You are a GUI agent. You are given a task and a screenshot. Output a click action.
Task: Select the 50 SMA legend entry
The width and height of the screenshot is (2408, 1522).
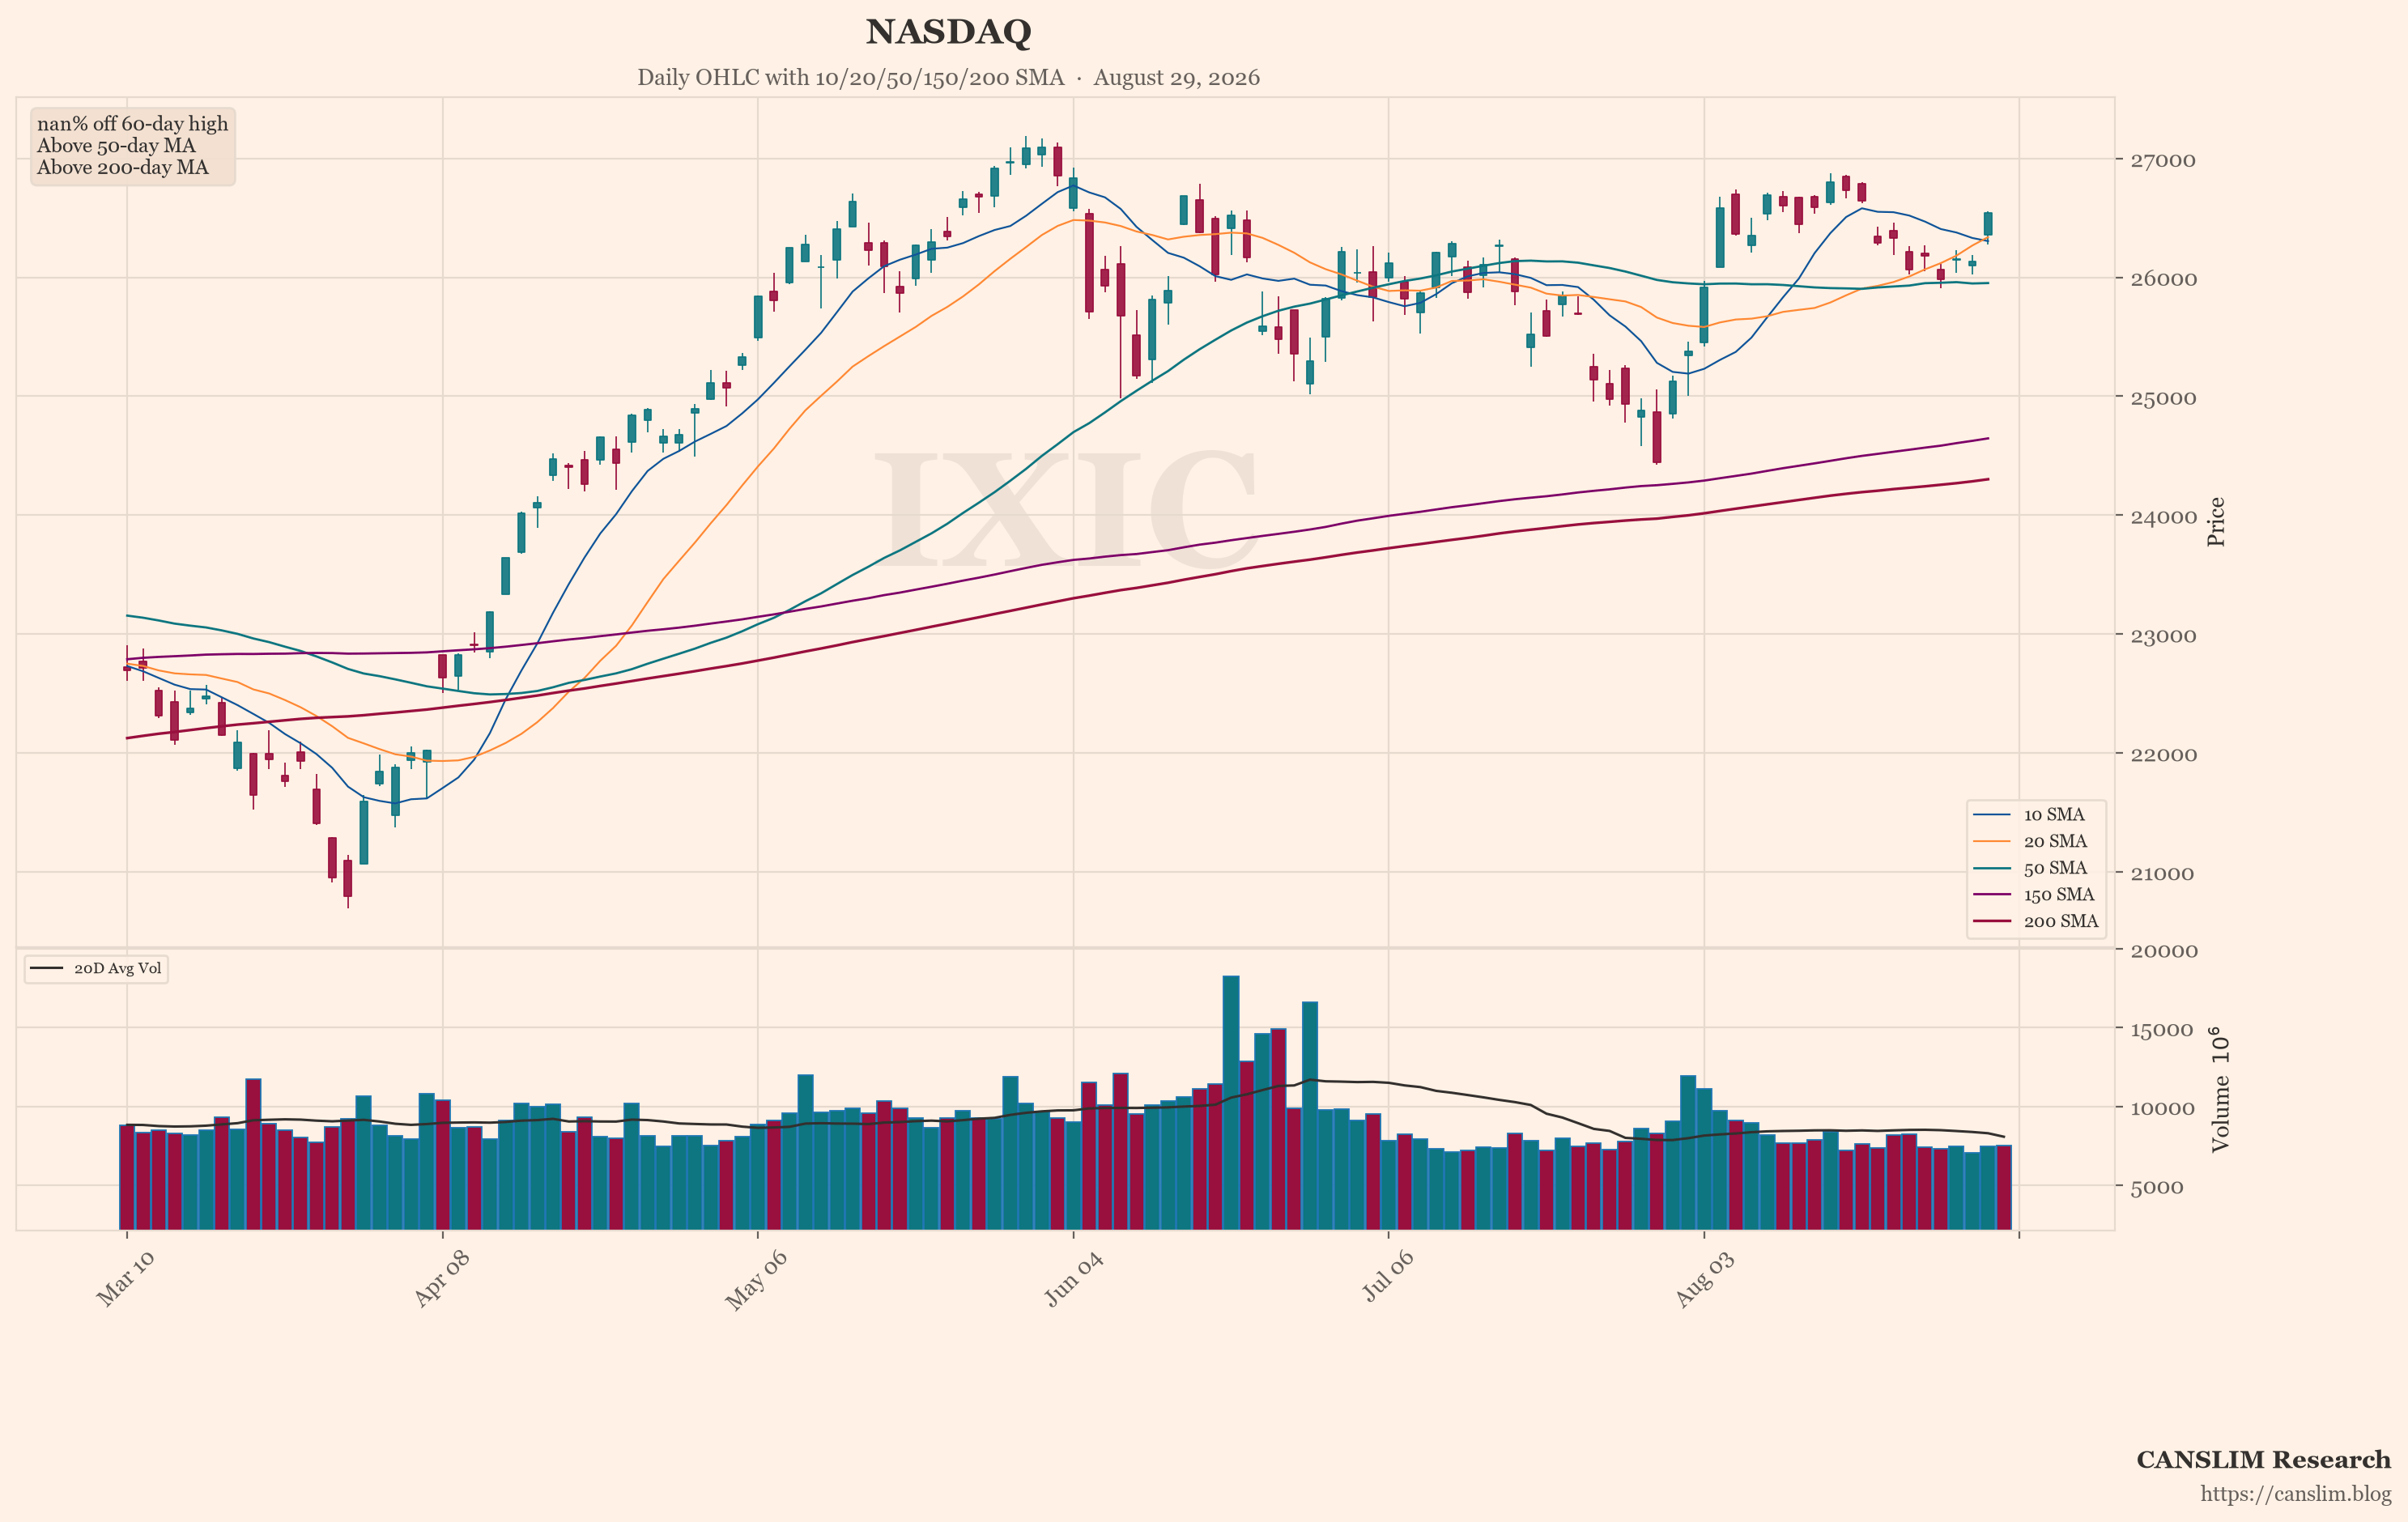[x=2034, y=868]
